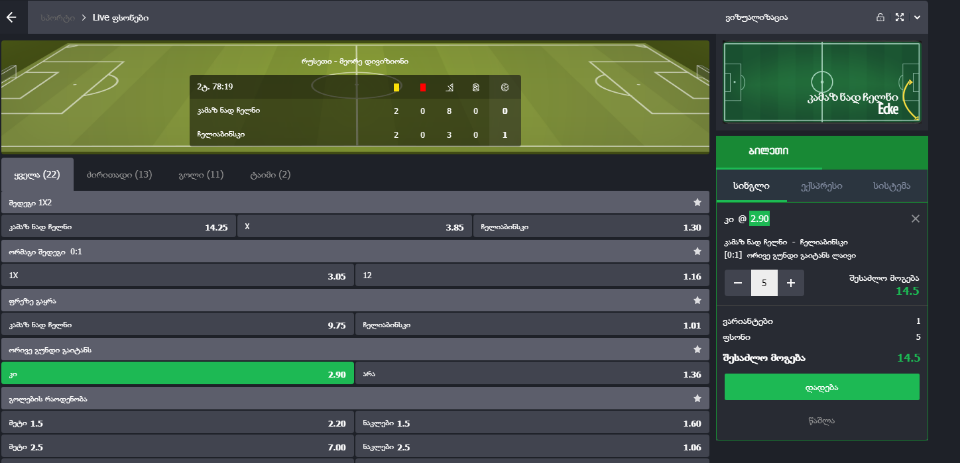Viewport: 960px width, 463px height.
Task: Toggle the star on the double chance market
Action: [697, 251]
